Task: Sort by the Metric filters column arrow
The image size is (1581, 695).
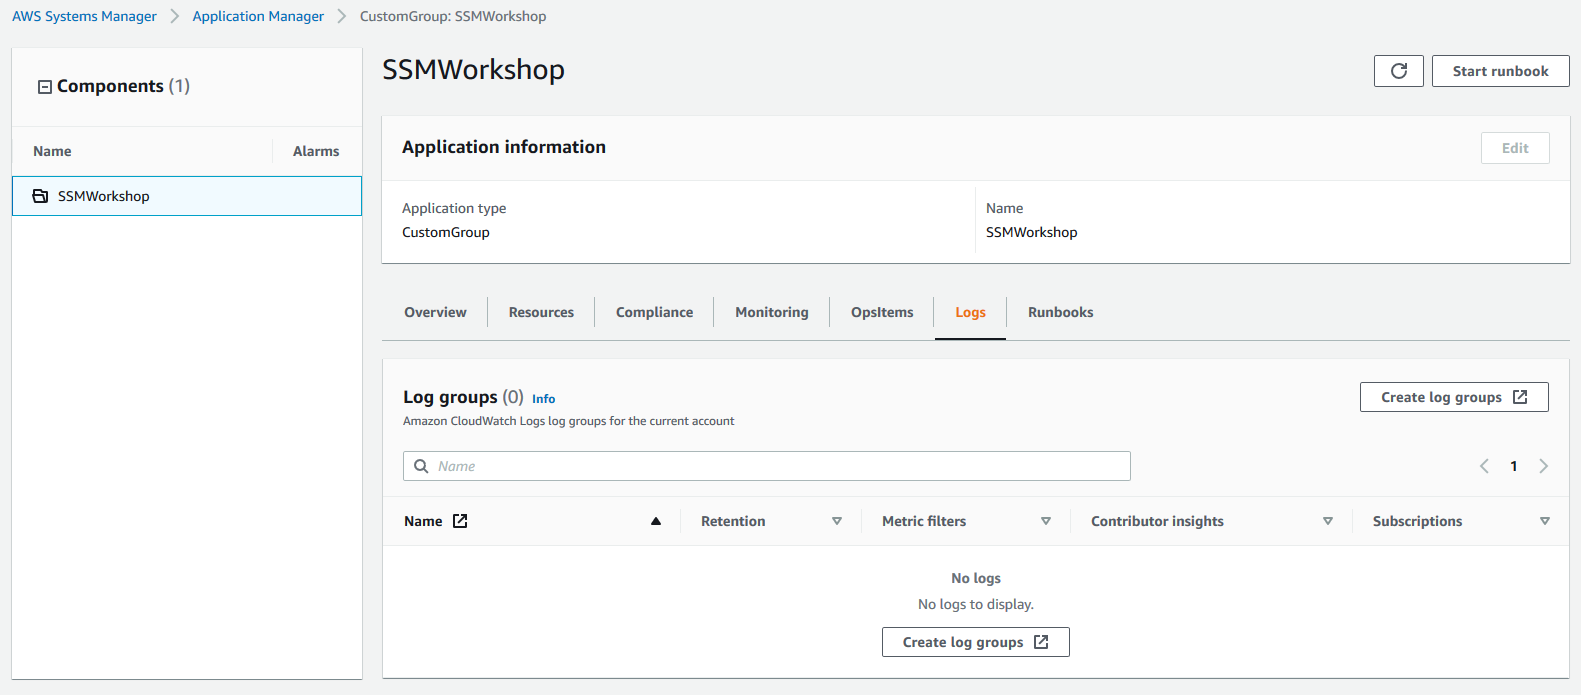Action: click(x=1046, y=521)
